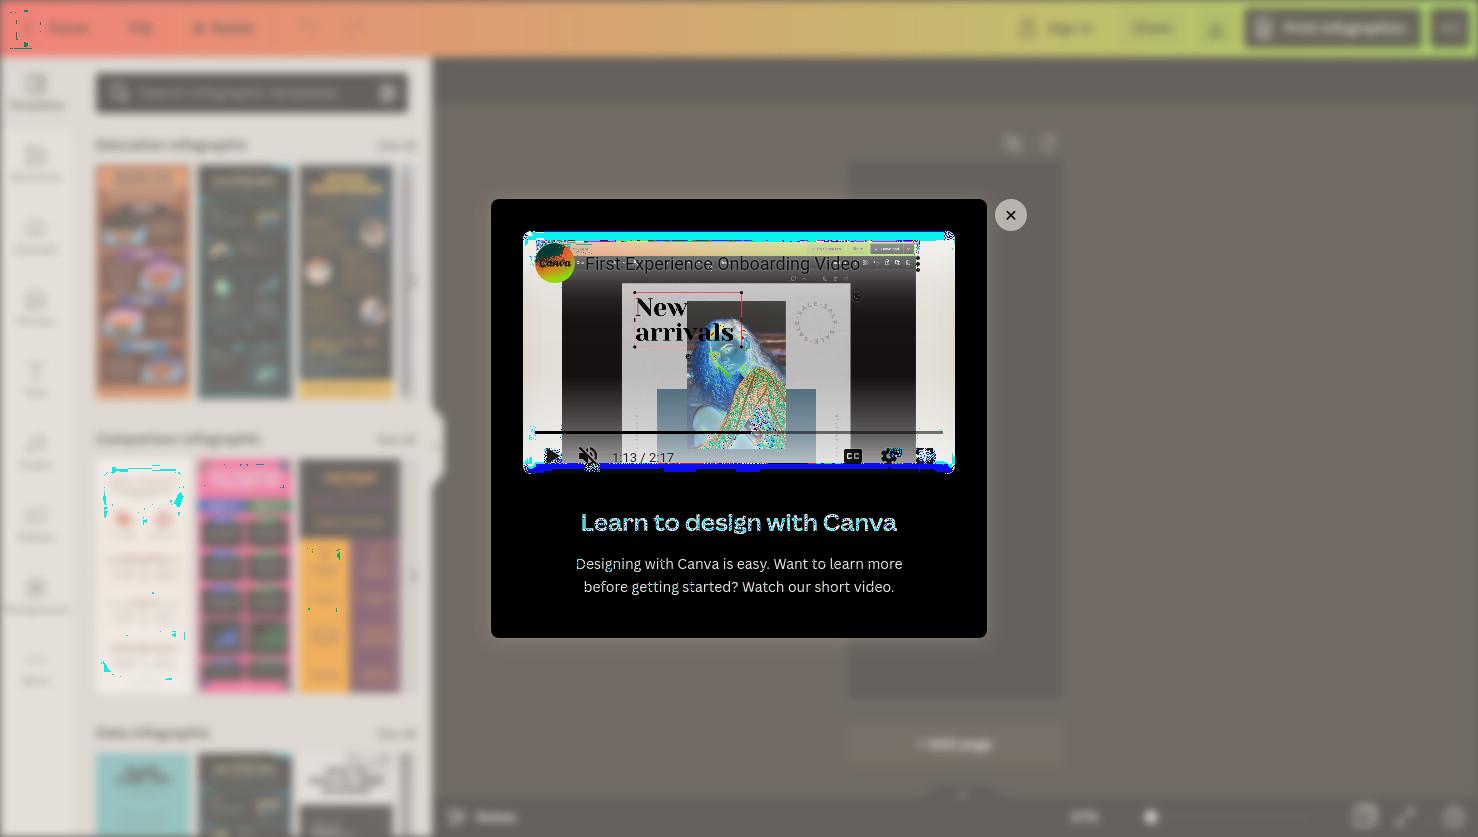This screenshot has width=1478, height=837.
Task: Click the Canva channel logo in the video
Action: pyautogui.click(x=555, y=263)
